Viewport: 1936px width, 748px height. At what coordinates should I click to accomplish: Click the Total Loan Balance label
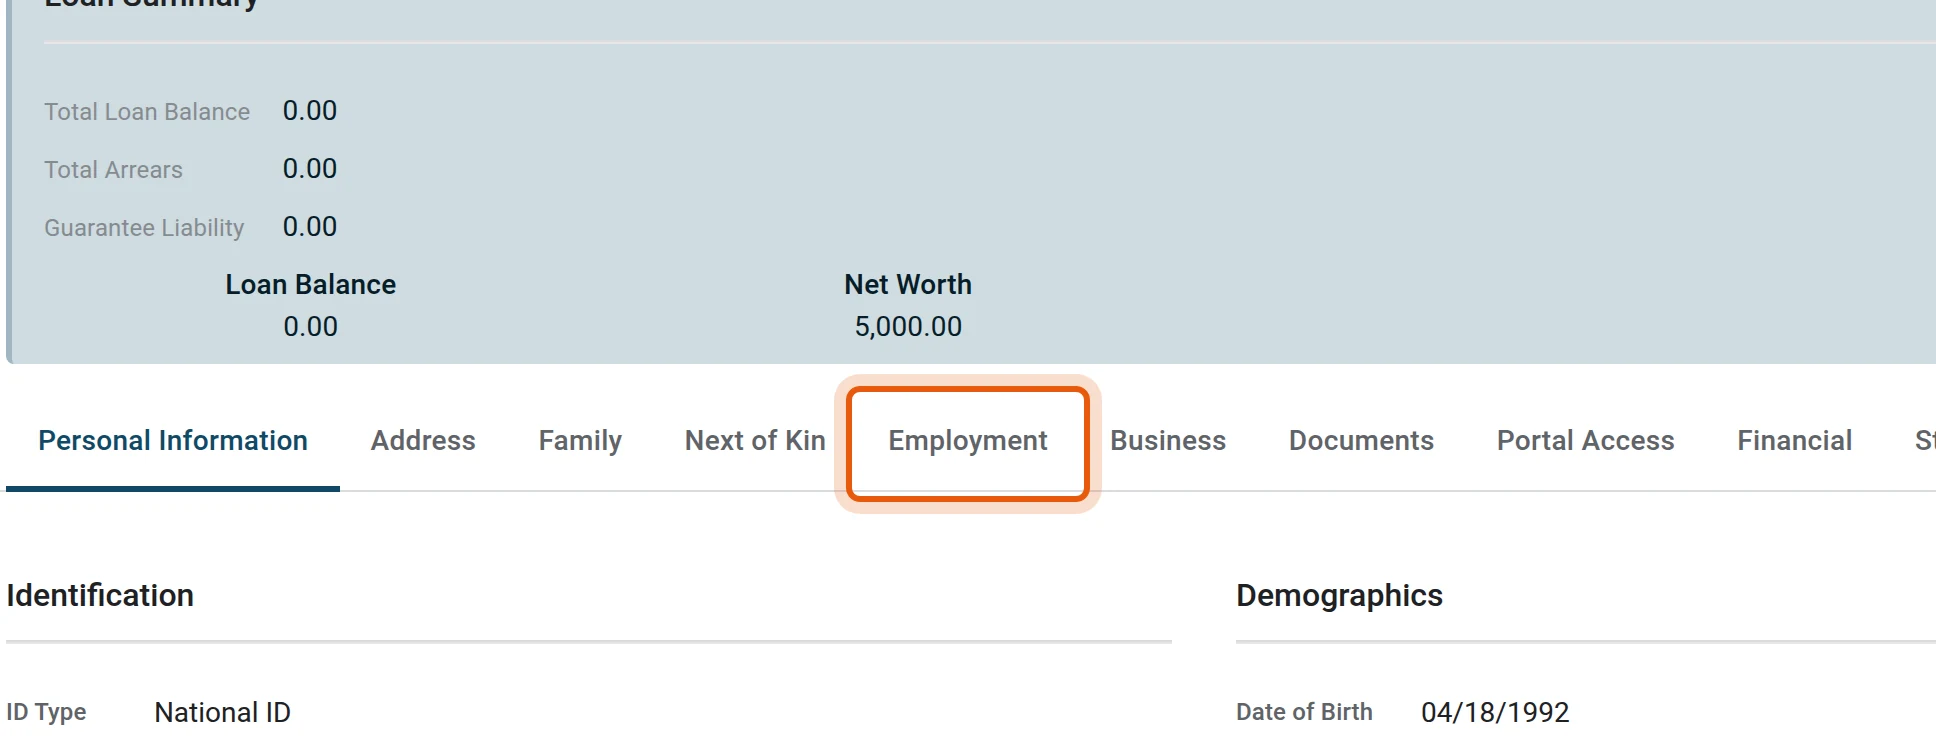pos(147,112)
